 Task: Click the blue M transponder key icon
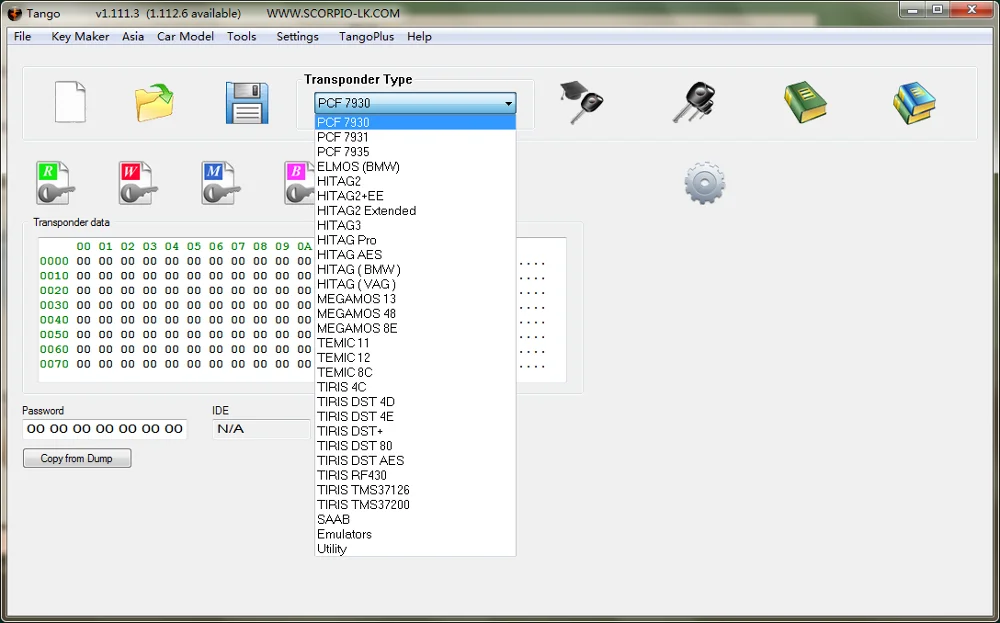(x=219, y=183)
